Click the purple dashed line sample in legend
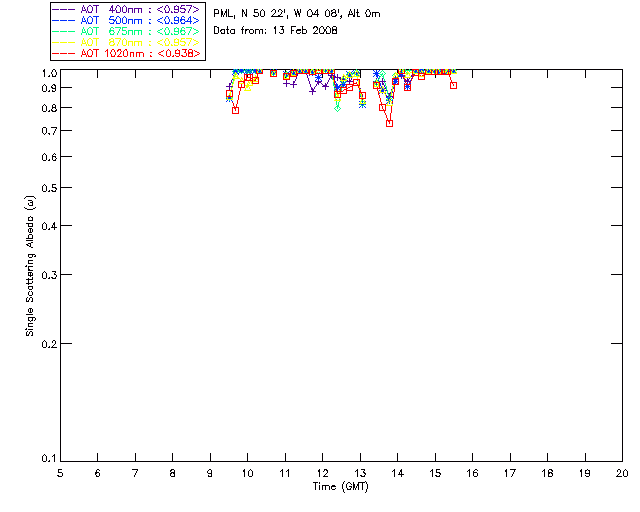This screenshot has height=512, width=640. click(x=64, y=9)
